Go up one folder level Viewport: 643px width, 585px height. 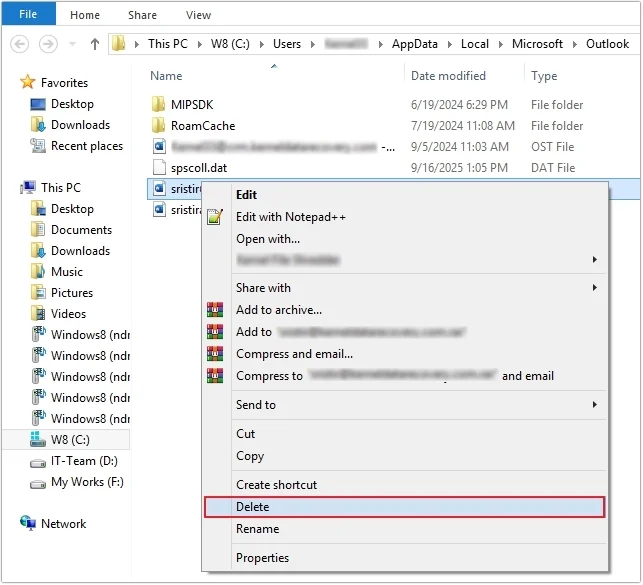pos(95,44)
